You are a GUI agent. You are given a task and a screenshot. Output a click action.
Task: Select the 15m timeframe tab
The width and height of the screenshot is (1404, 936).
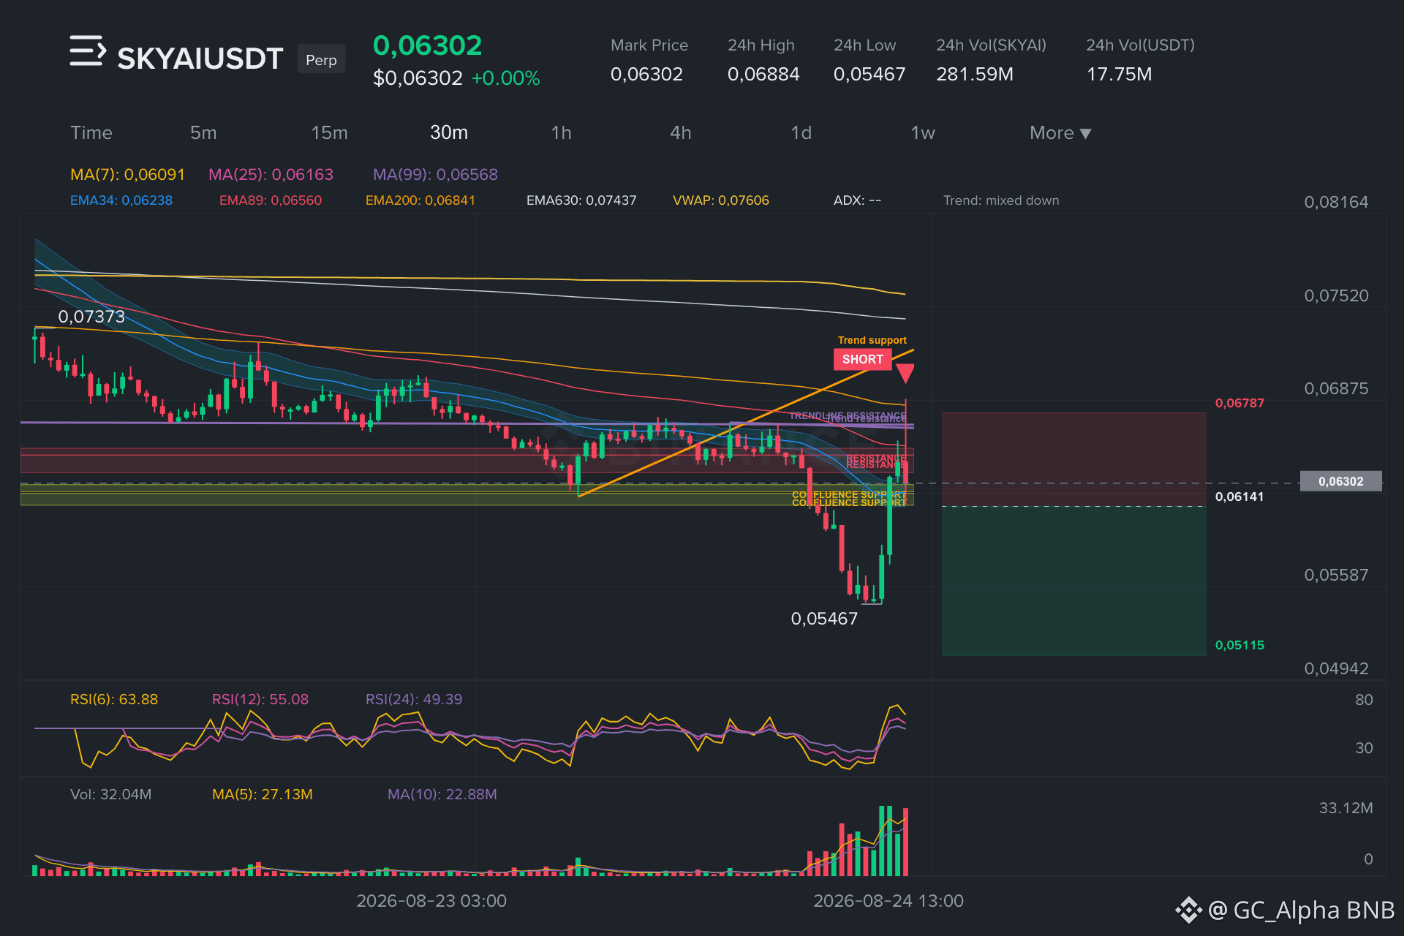tap(329, 133)
